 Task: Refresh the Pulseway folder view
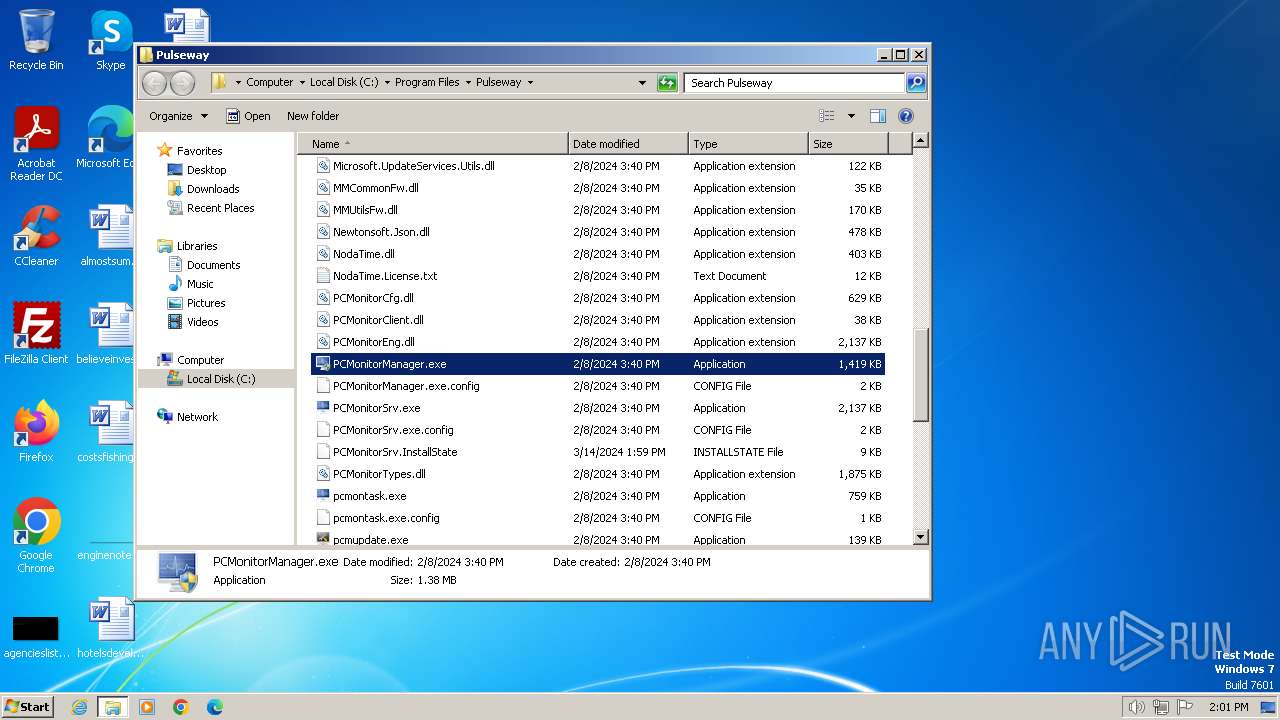[667, 83]
